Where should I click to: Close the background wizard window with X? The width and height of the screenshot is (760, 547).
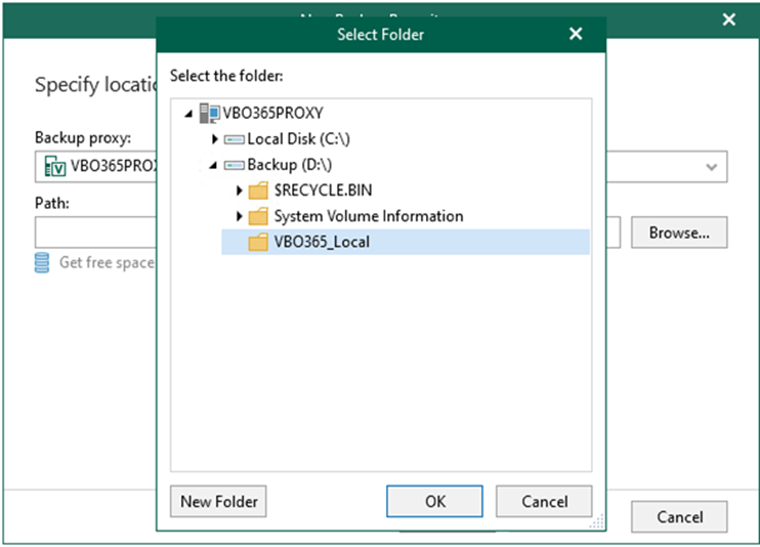point(728,20)
